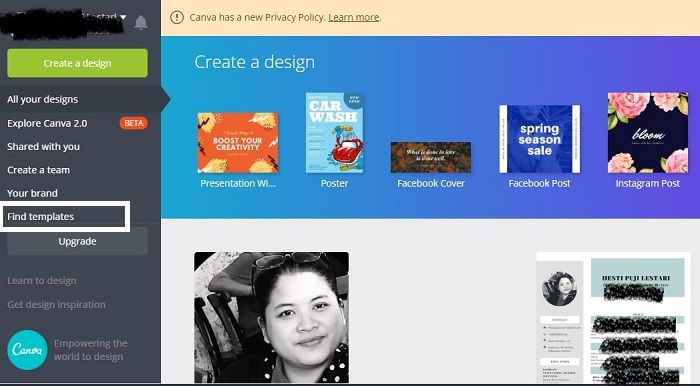700x386 pixels.
Task: Open the resume design thumbnail
Action: [x=612, y=318]
